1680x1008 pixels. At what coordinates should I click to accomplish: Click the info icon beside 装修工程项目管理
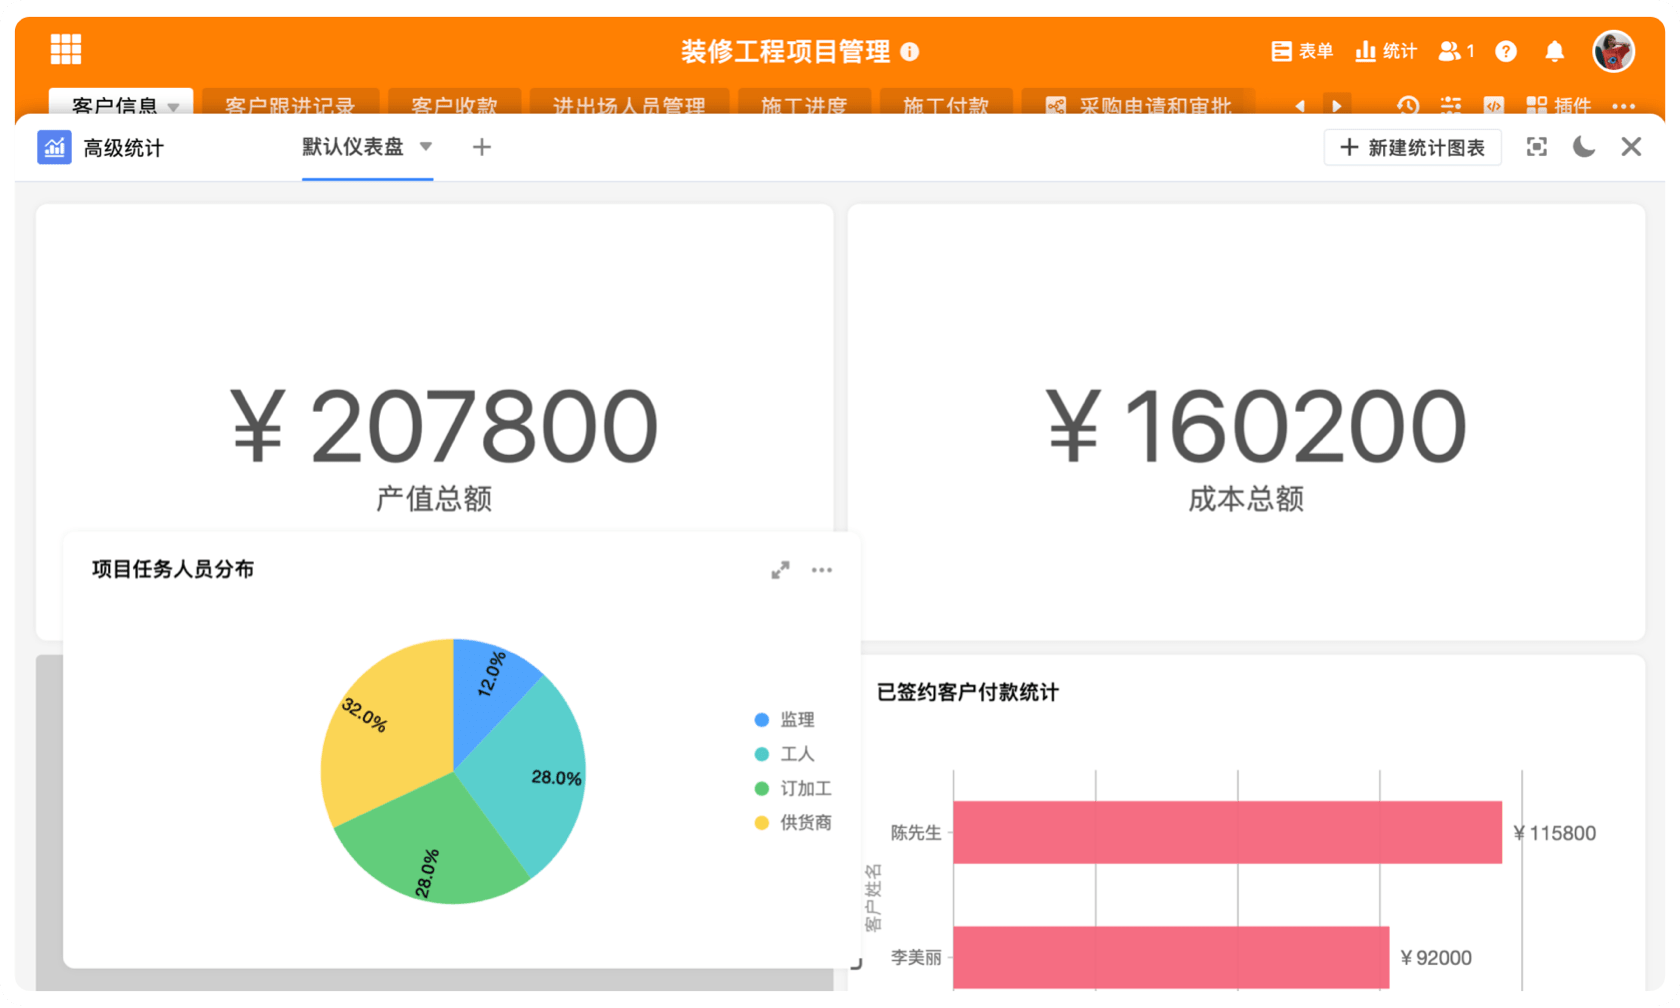pos(909,52)
